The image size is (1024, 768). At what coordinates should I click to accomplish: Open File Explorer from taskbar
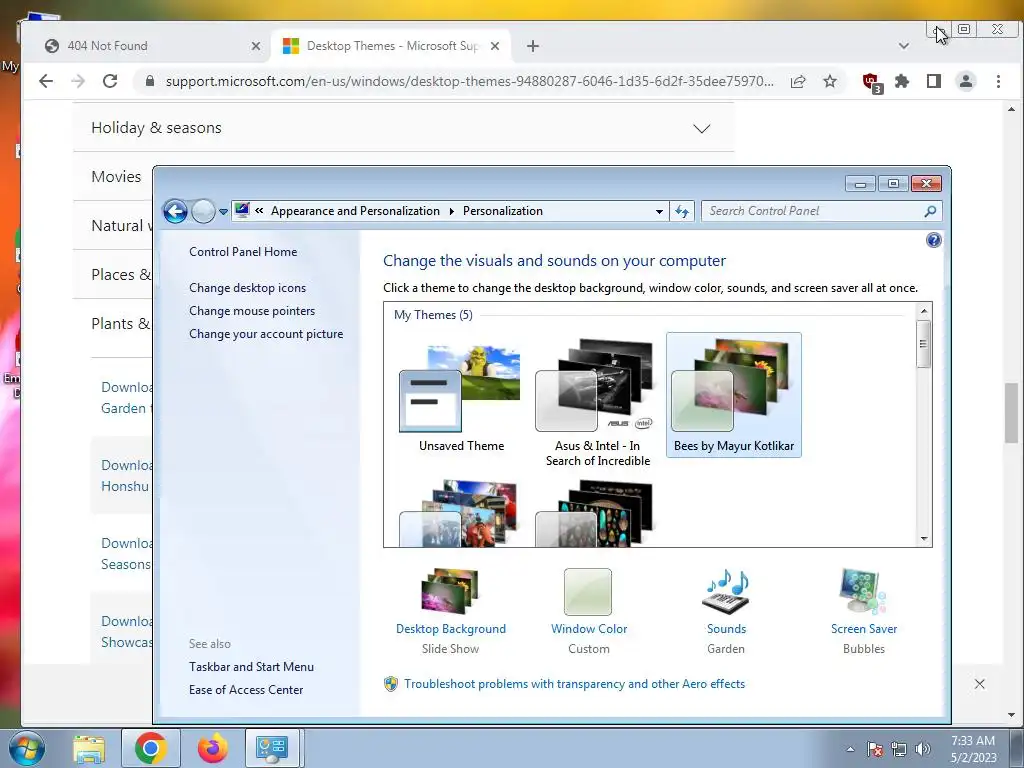pyautogui.click(x=89, y=748)
